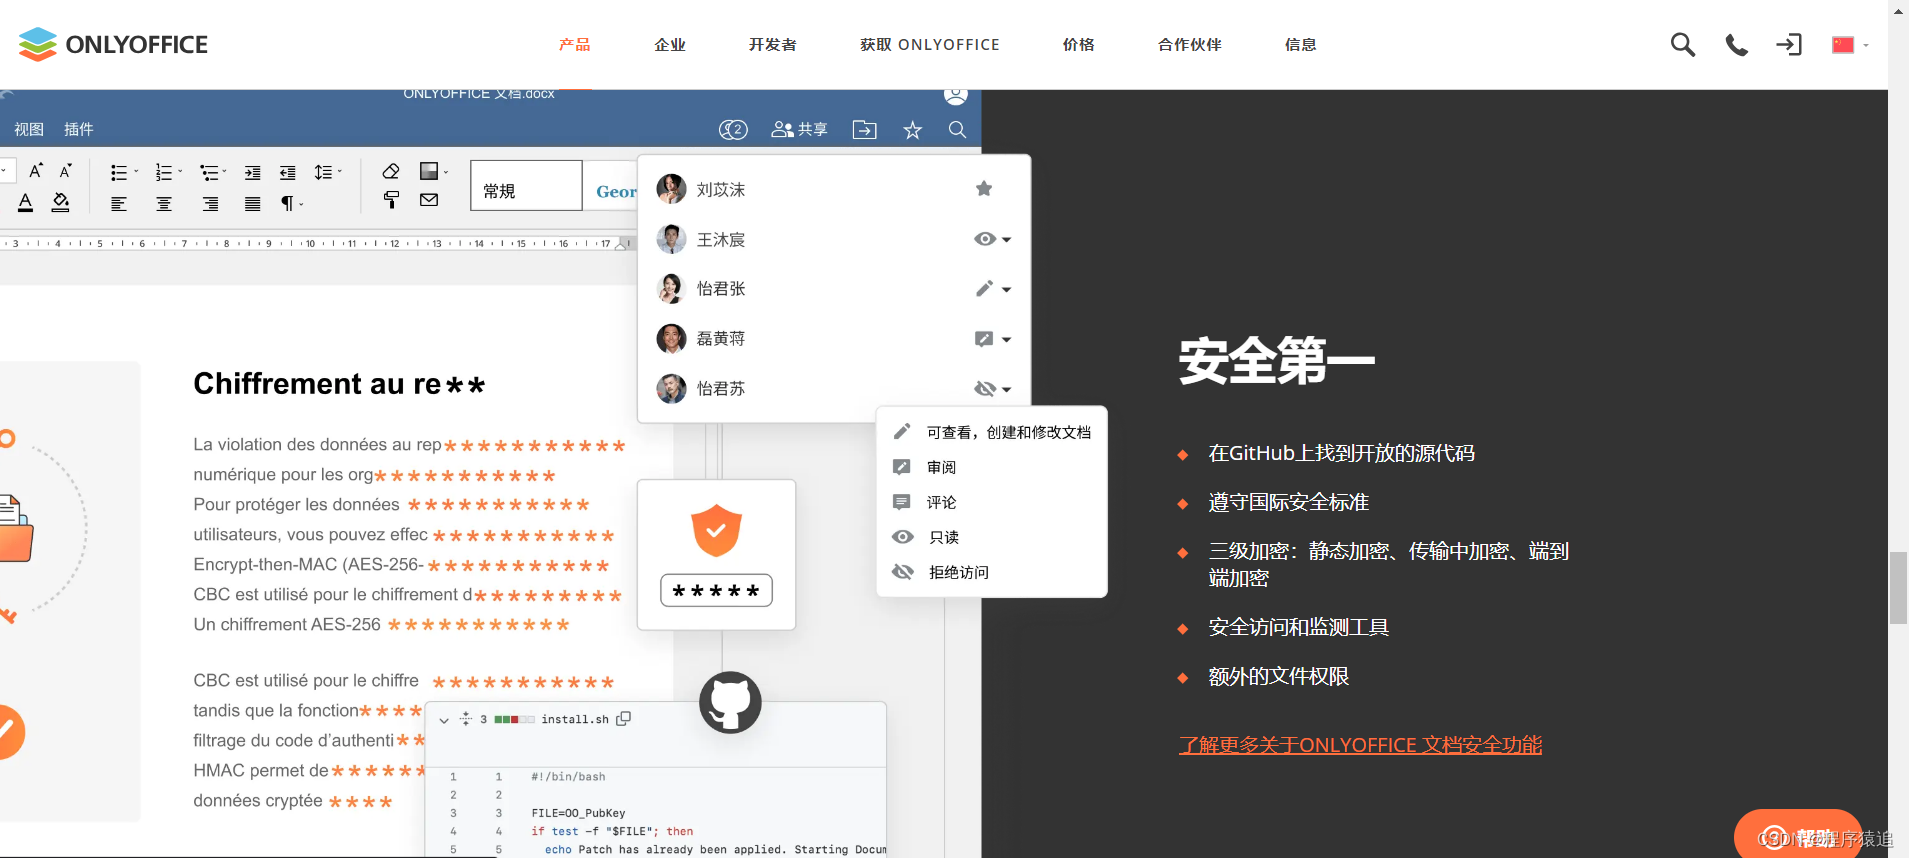Screen dimensions: 1909x858
Task: Click the font color icon
Action: click(26, 203)
